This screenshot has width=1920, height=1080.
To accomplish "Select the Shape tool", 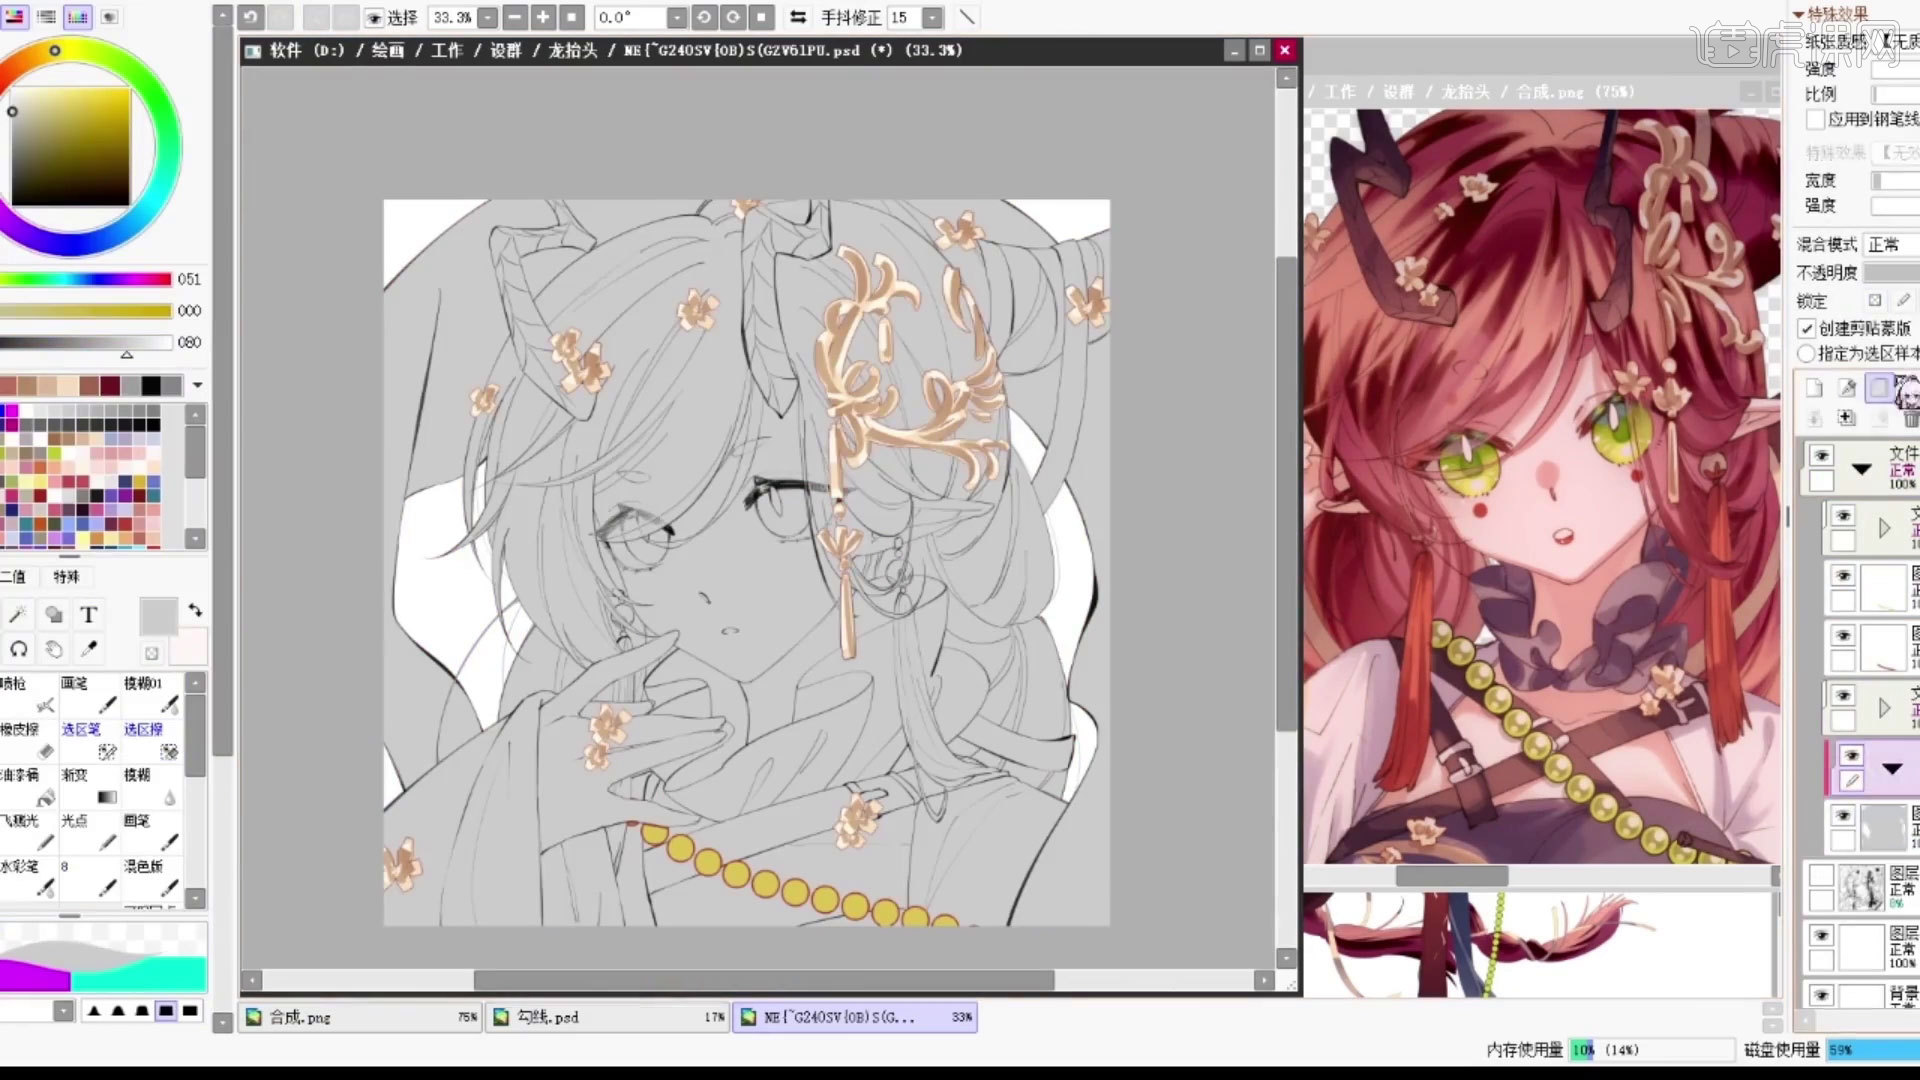I will [x=54, y=614].
